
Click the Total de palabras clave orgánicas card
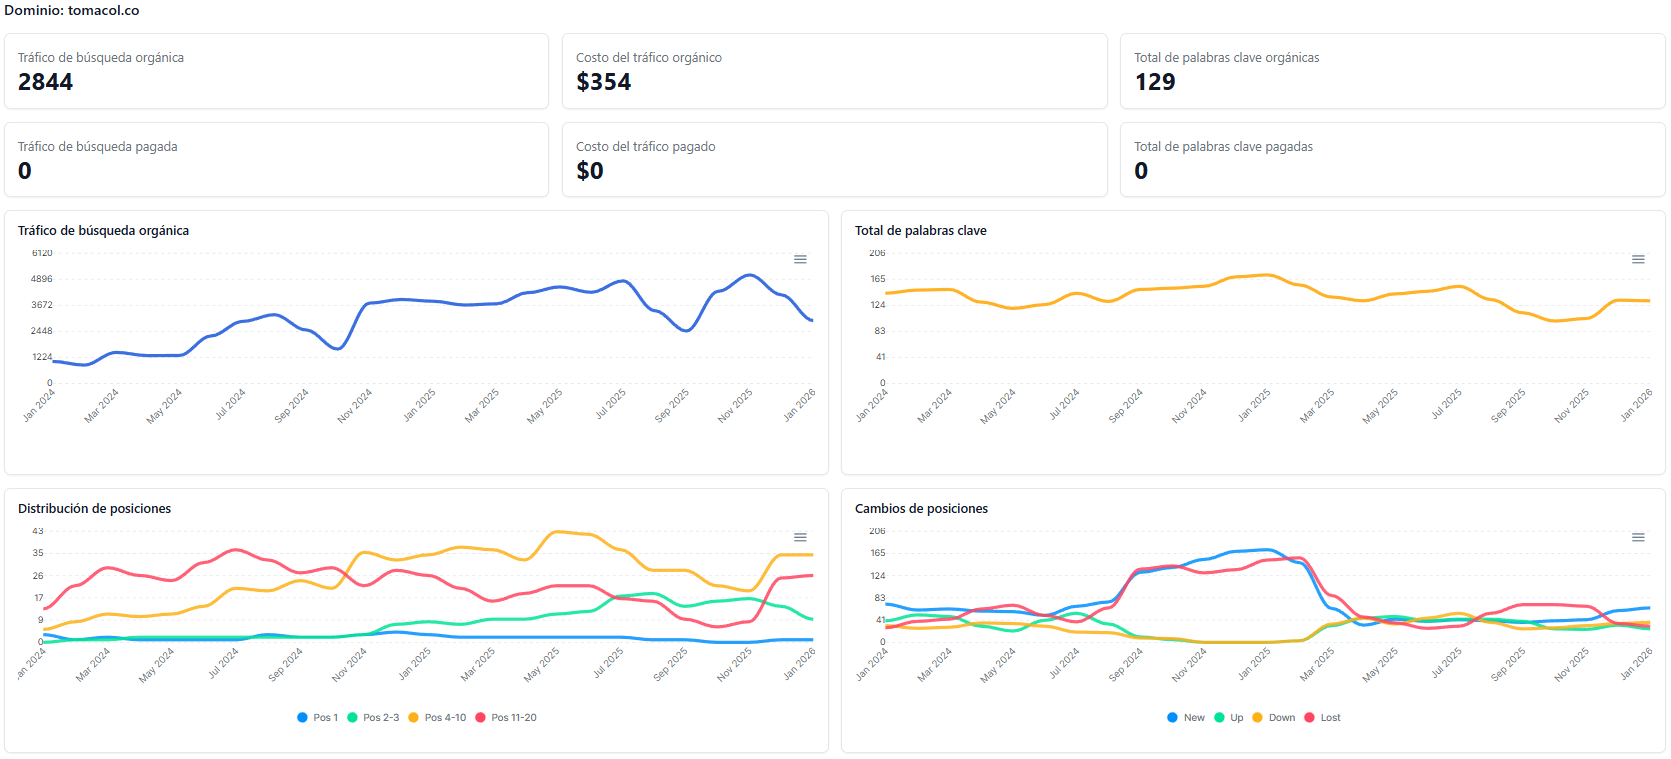[1392, 71]
